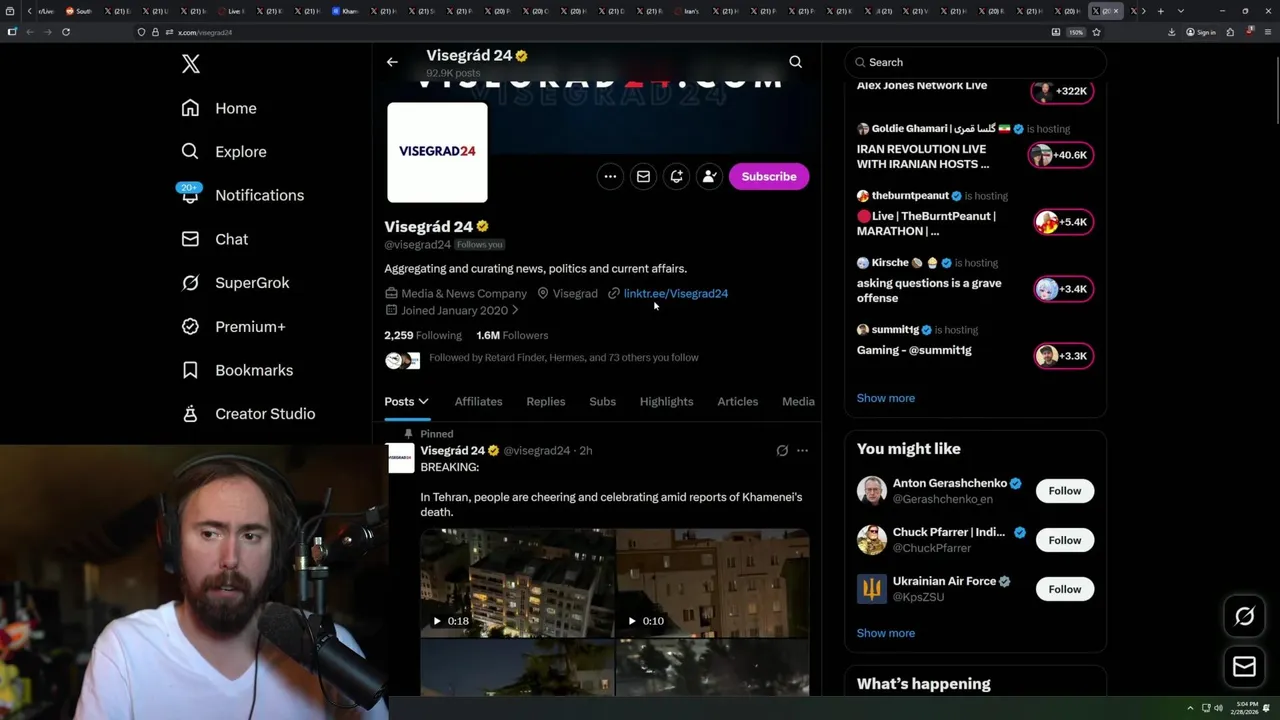Open new browser tab plus

1160,11
